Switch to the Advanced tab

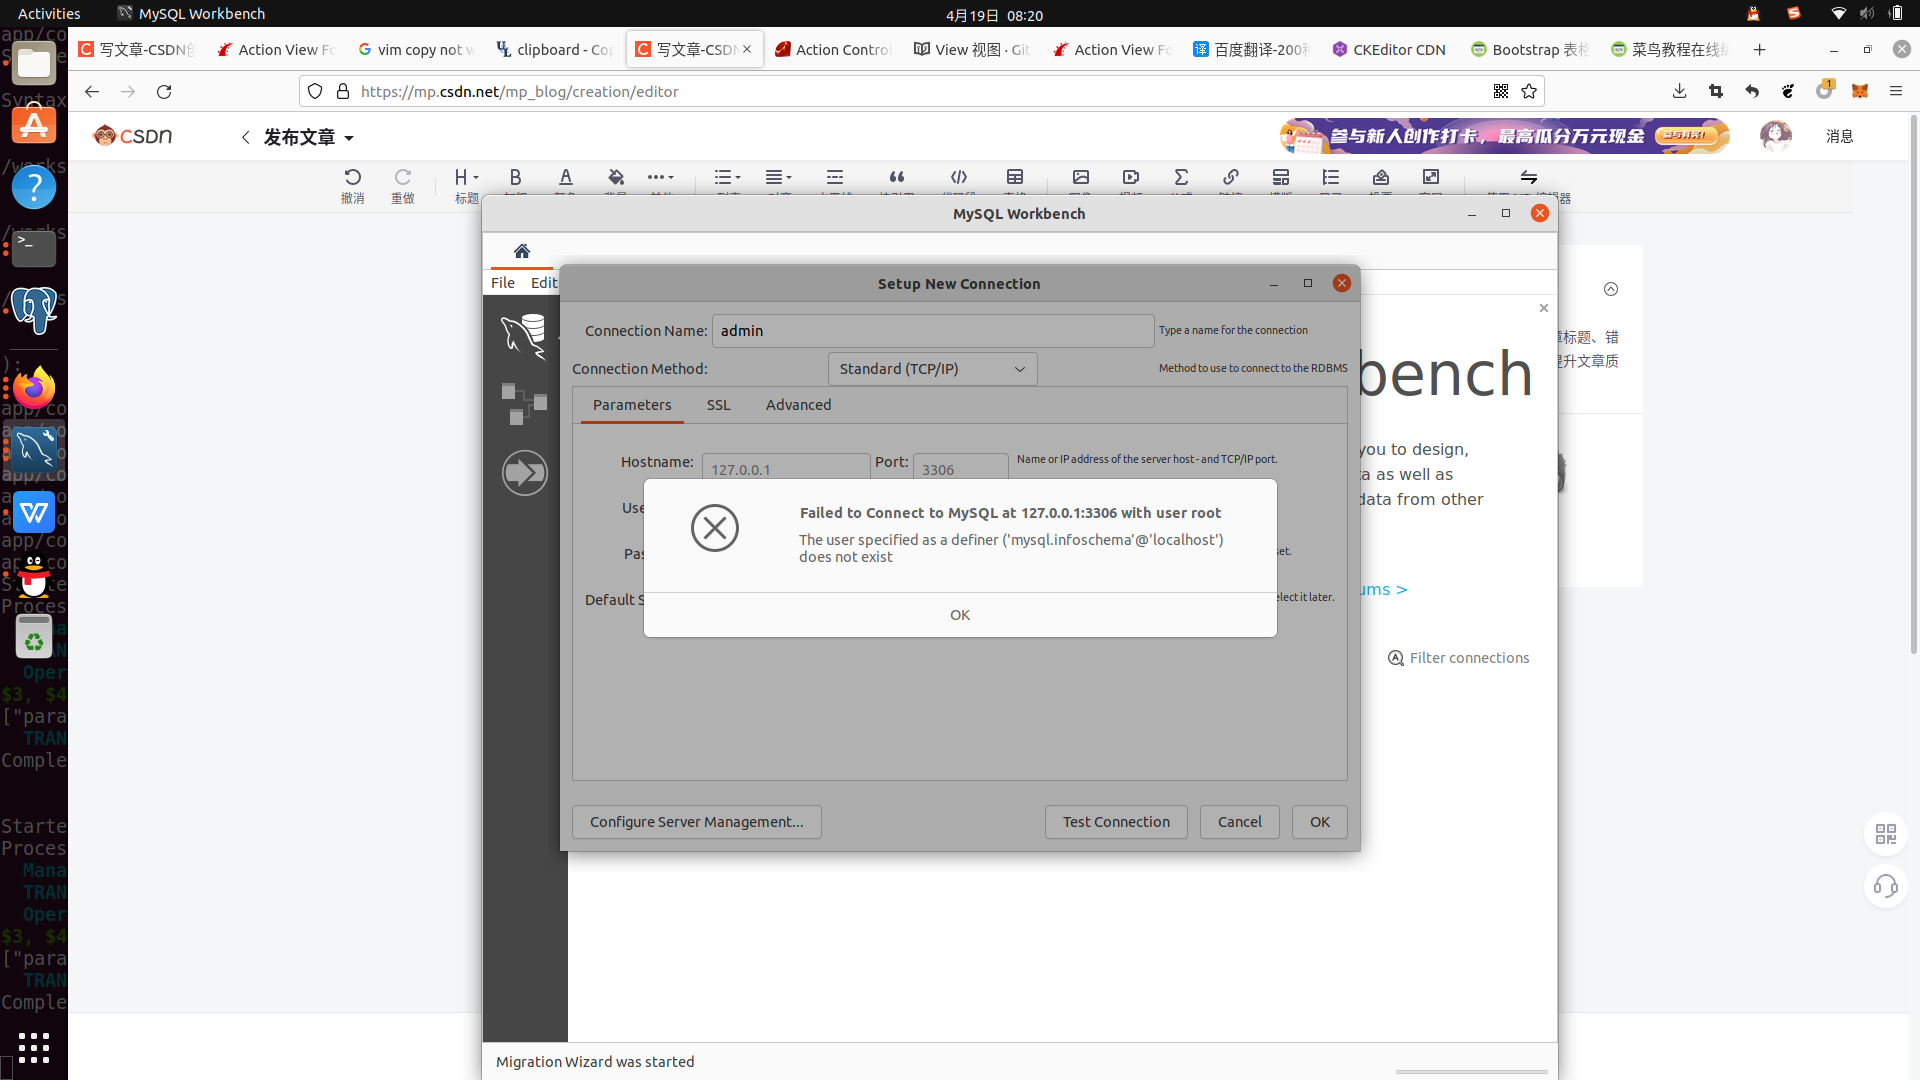point(798,405)
